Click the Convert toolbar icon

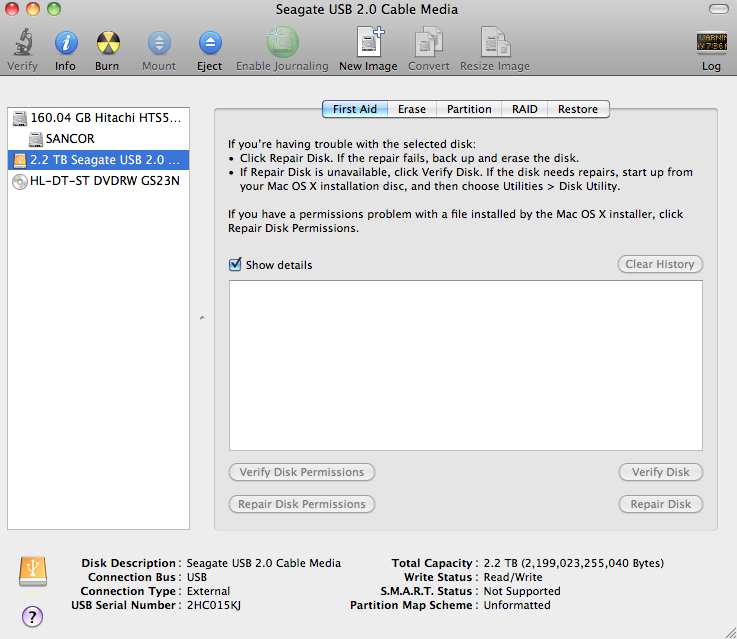tap(429, 42)
